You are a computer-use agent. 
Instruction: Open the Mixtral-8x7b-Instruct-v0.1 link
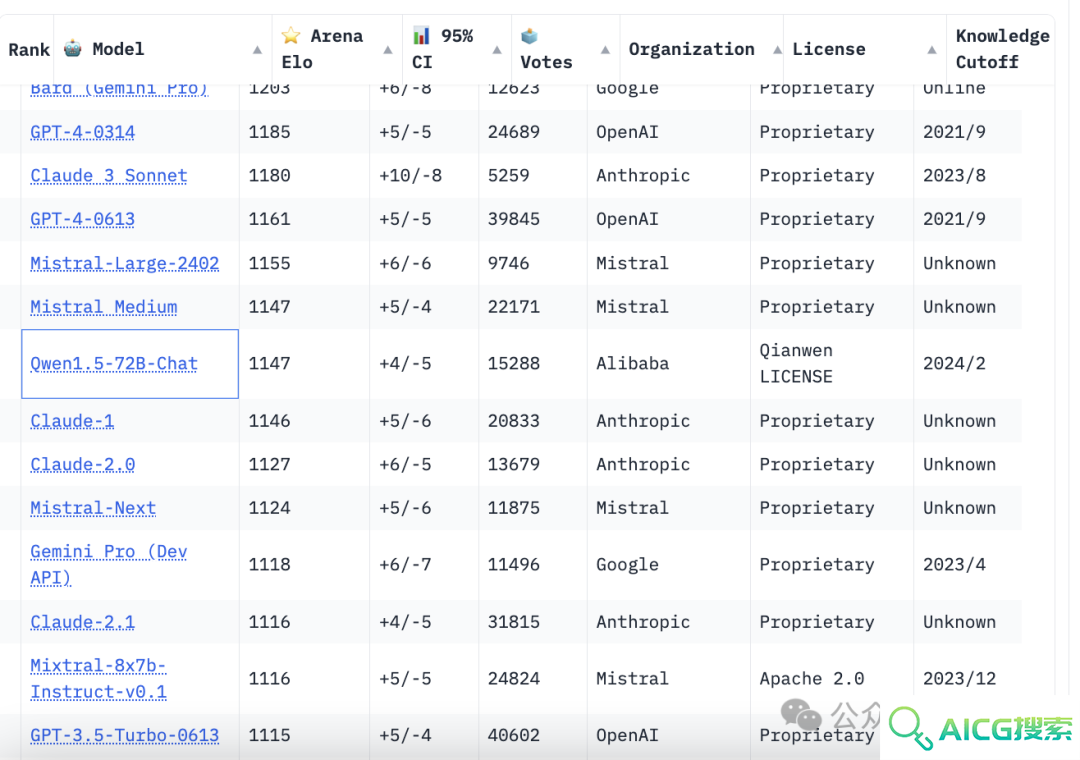pyautogui.click(x=98, y=679)
